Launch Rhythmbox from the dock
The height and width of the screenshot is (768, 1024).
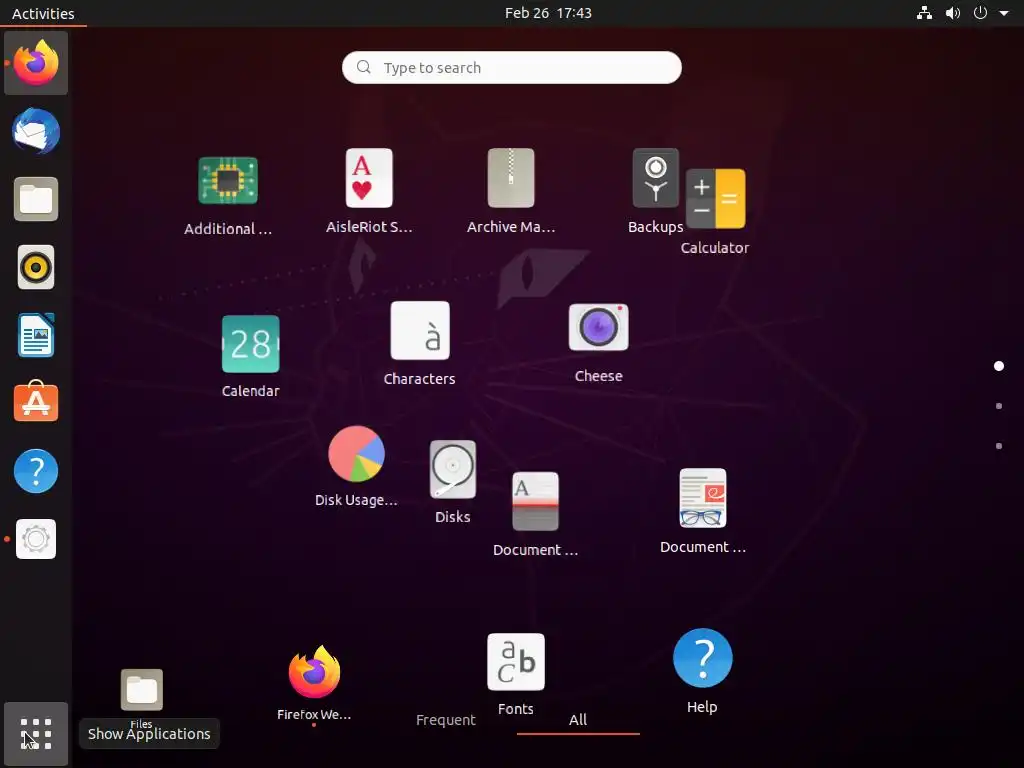[x=36, y=267]
